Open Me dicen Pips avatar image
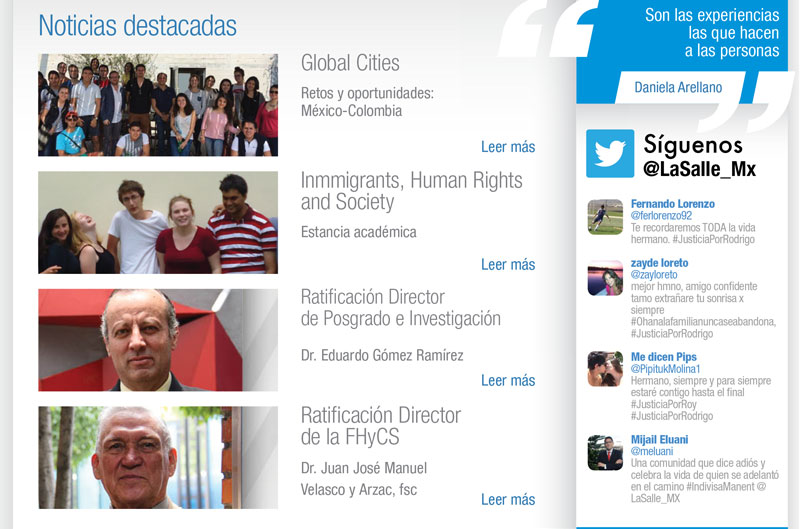The image size is (800, 529). (x=605, y=369)
